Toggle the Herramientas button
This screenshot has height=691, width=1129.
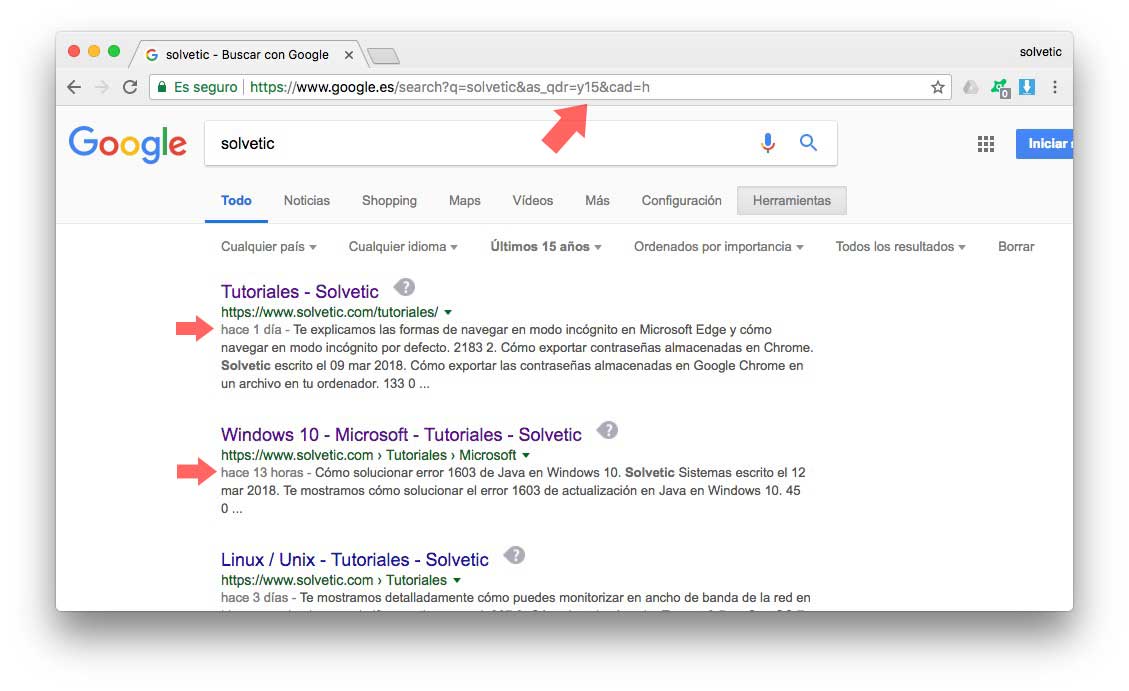click(791, 201)
